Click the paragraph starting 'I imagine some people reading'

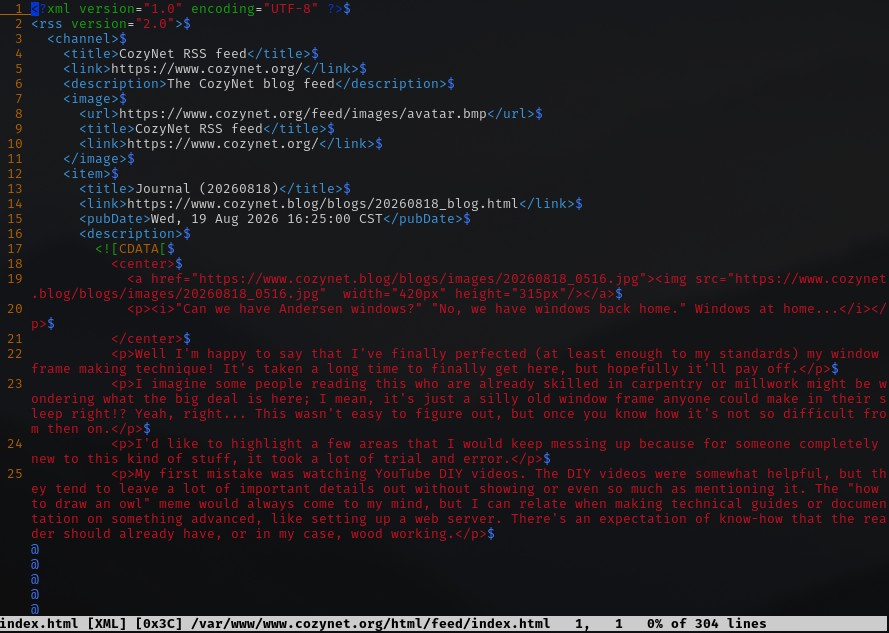459,407
